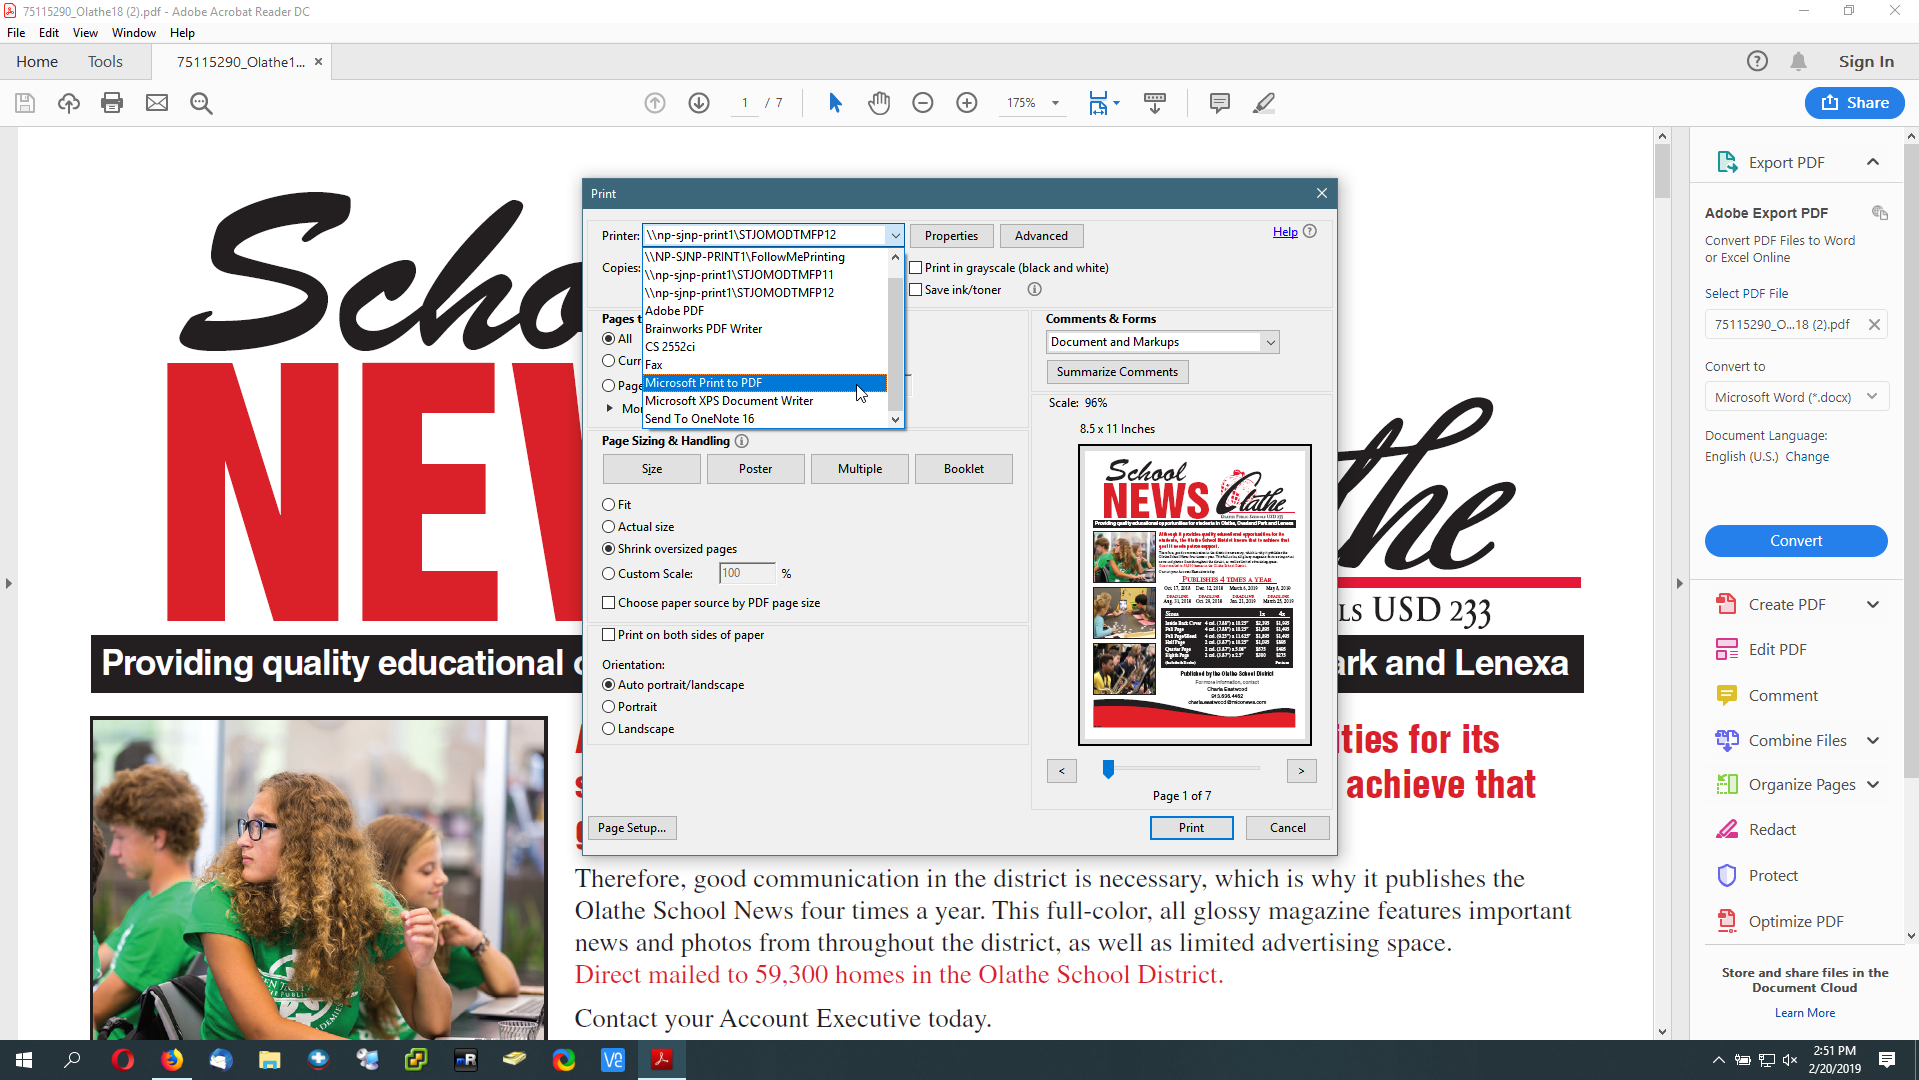Click the Advanced button
The width and height of the screenshot is (1919, 1080).
point(1041,236)
